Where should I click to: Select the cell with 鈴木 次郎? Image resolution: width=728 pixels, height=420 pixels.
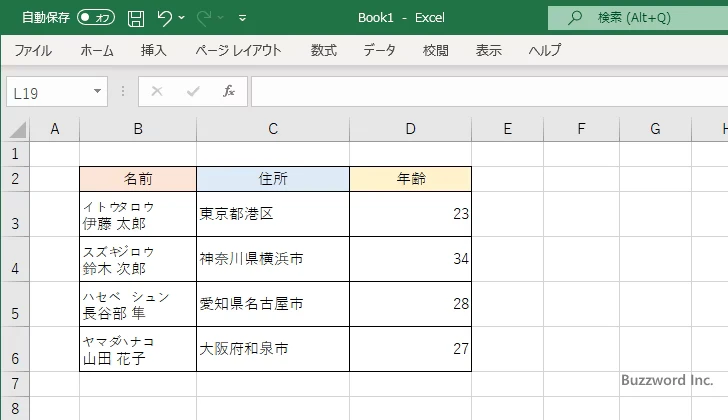point(138,259)
